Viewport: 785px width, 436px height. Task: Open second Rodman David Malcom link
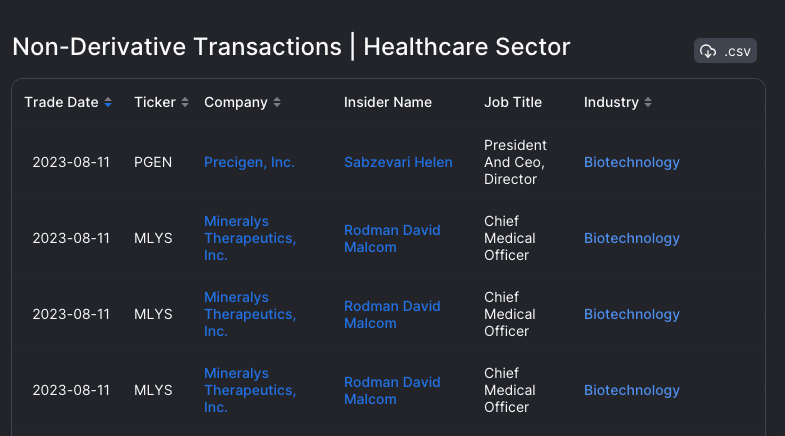tap(392, 315)
